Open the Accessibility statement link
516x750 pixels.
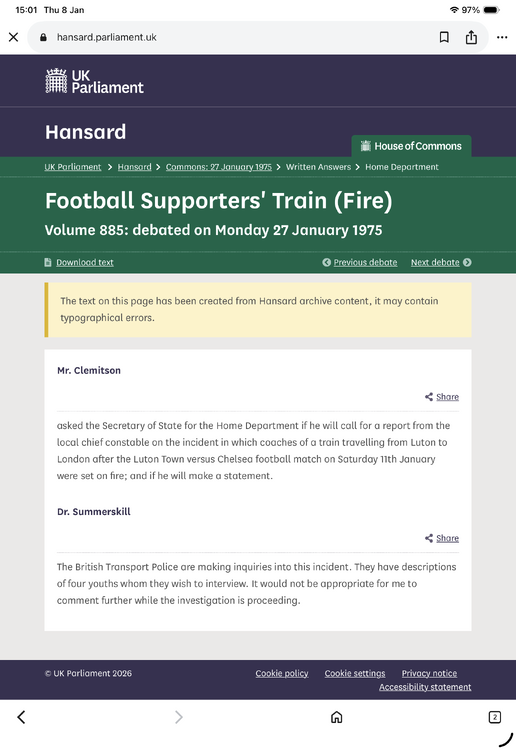tap(425, 687)
